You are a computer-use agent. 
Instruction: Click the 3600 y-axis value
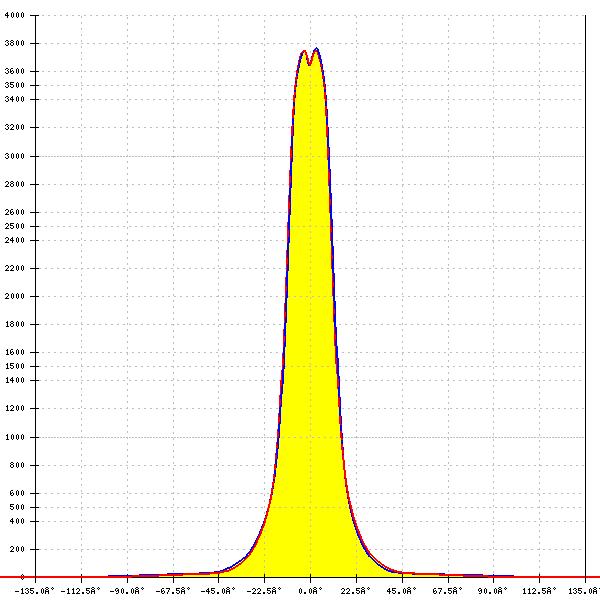(15, 71)
